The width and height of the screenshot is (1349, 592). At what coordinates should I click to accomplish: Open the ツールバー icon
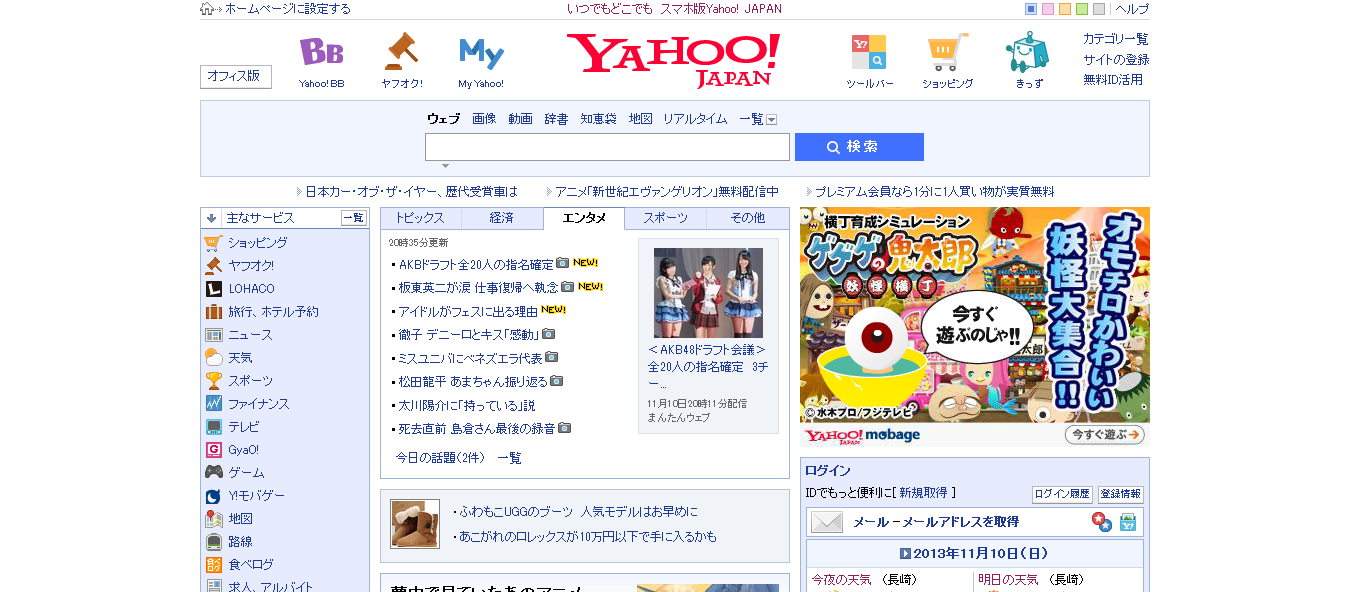click(869, 52)
